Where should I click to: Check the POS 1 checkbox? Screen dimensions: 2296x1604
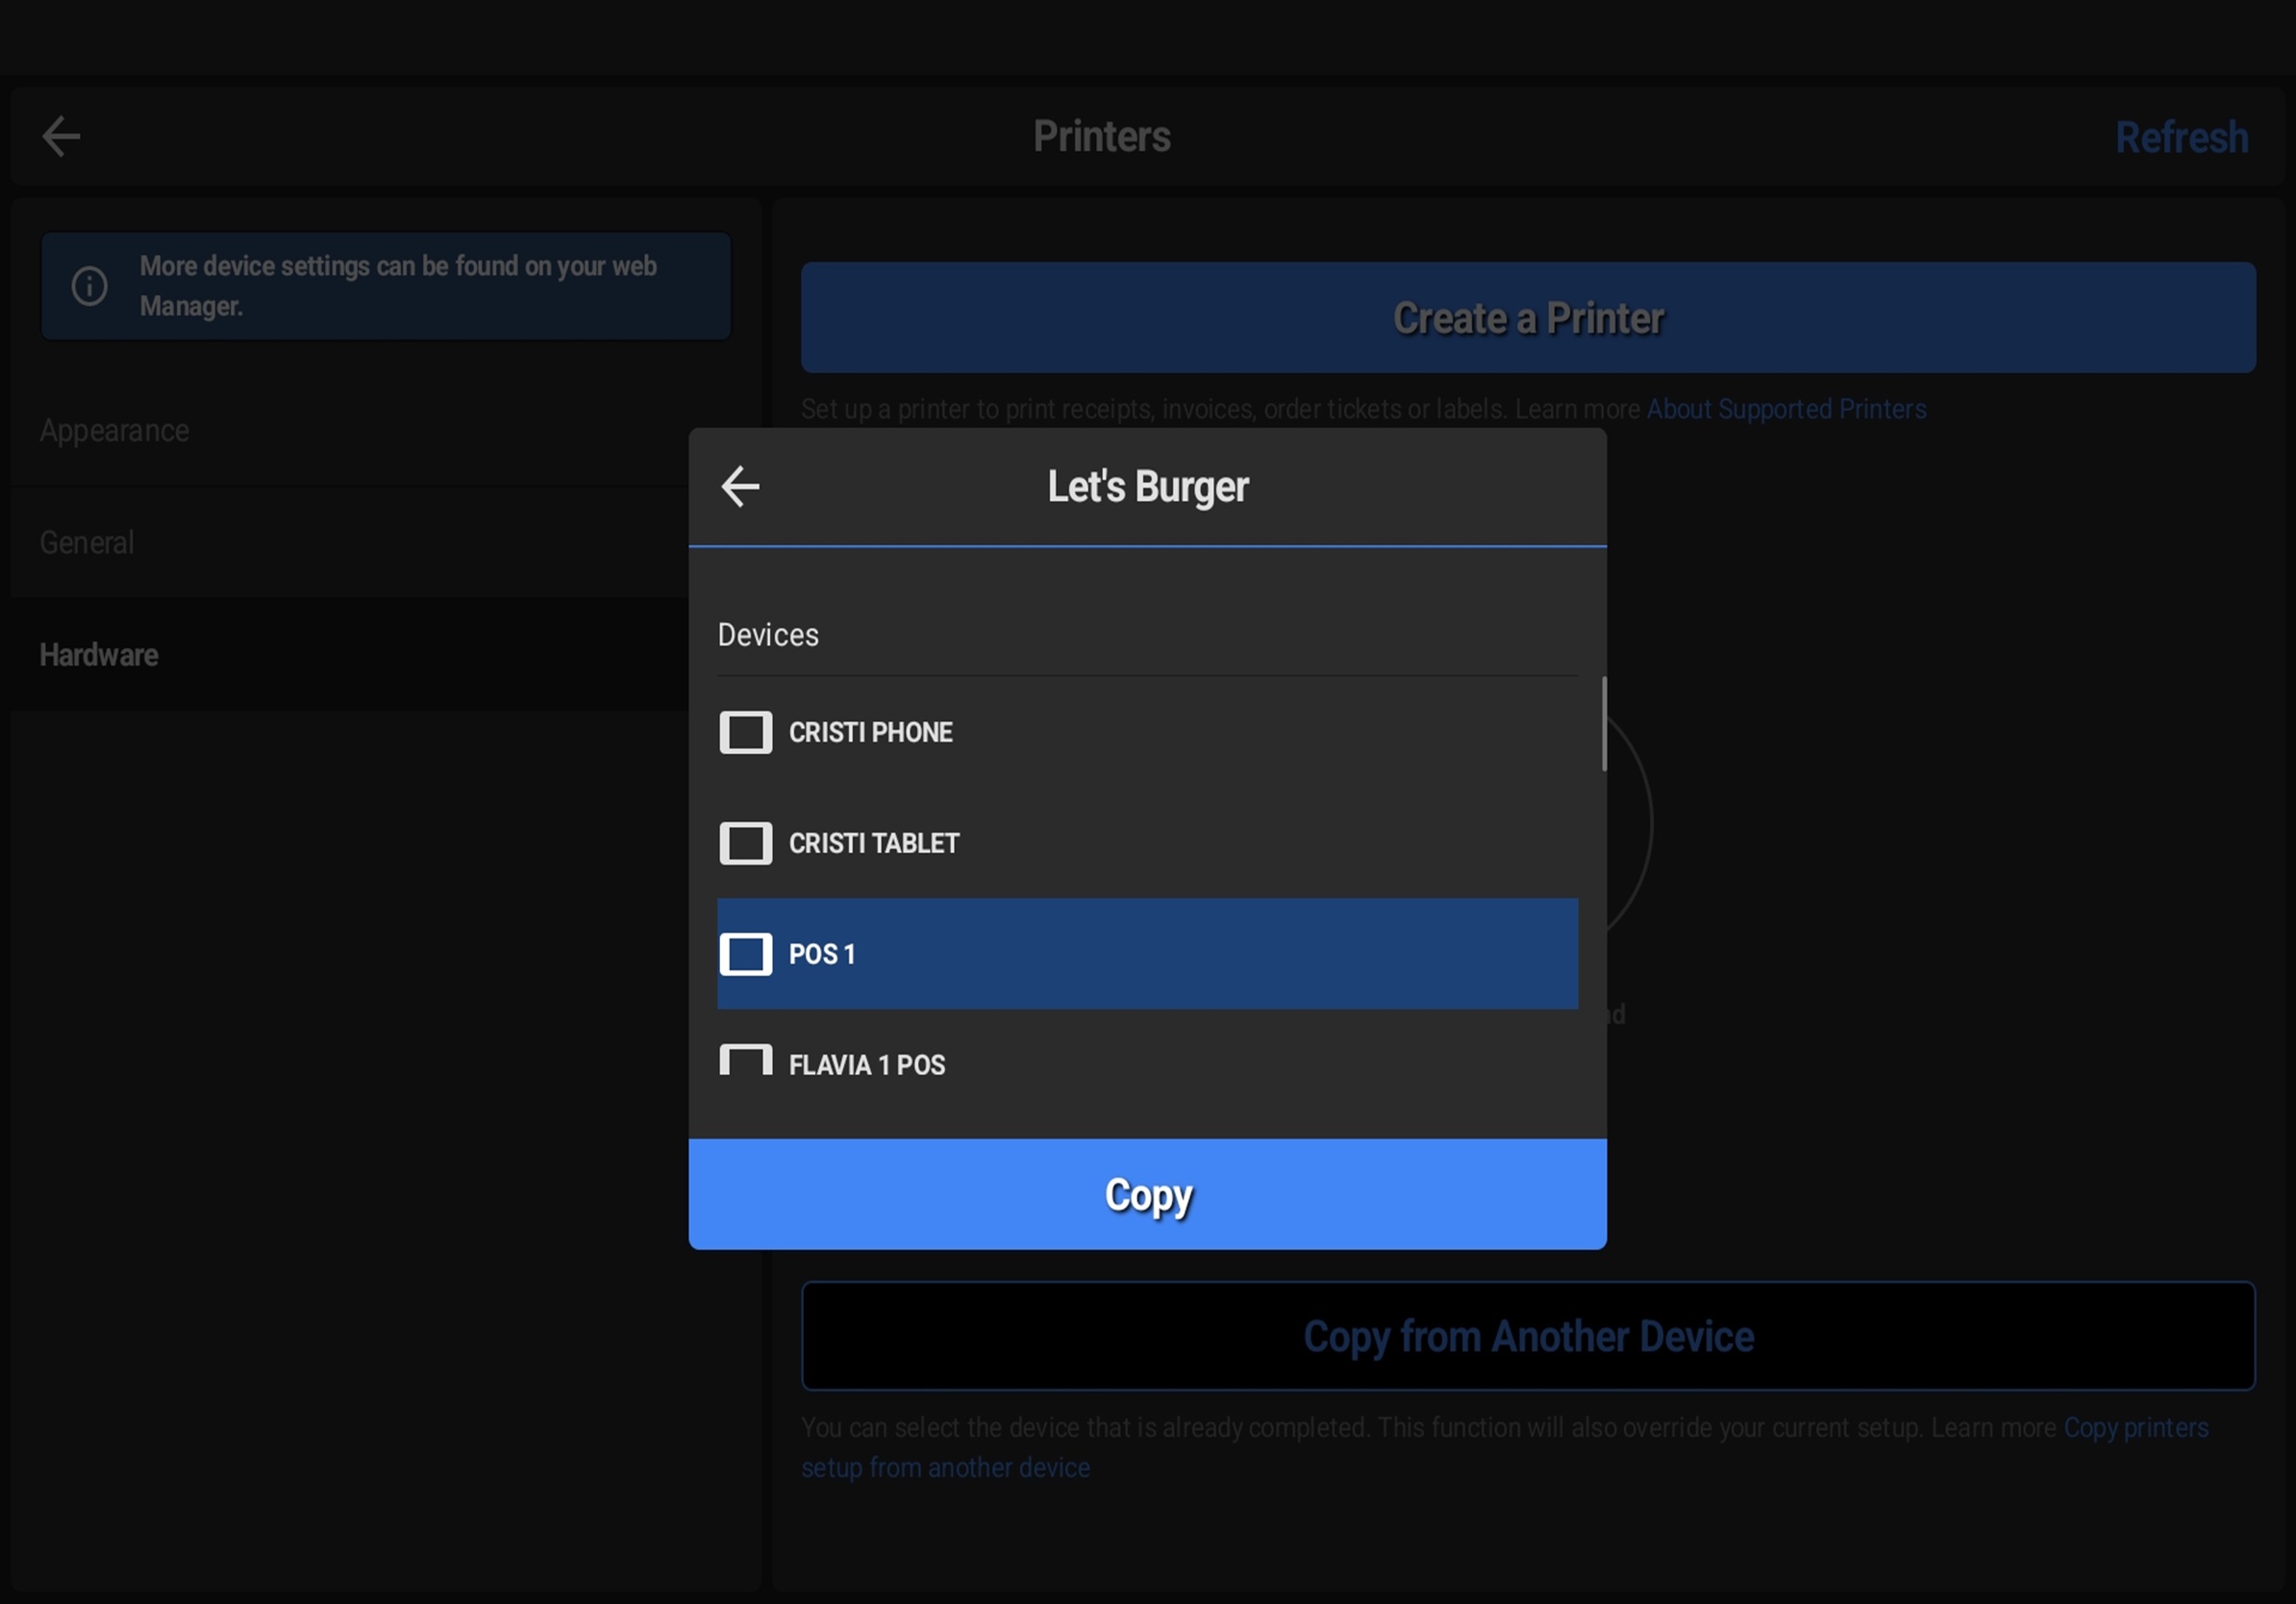tap(745, 954)
